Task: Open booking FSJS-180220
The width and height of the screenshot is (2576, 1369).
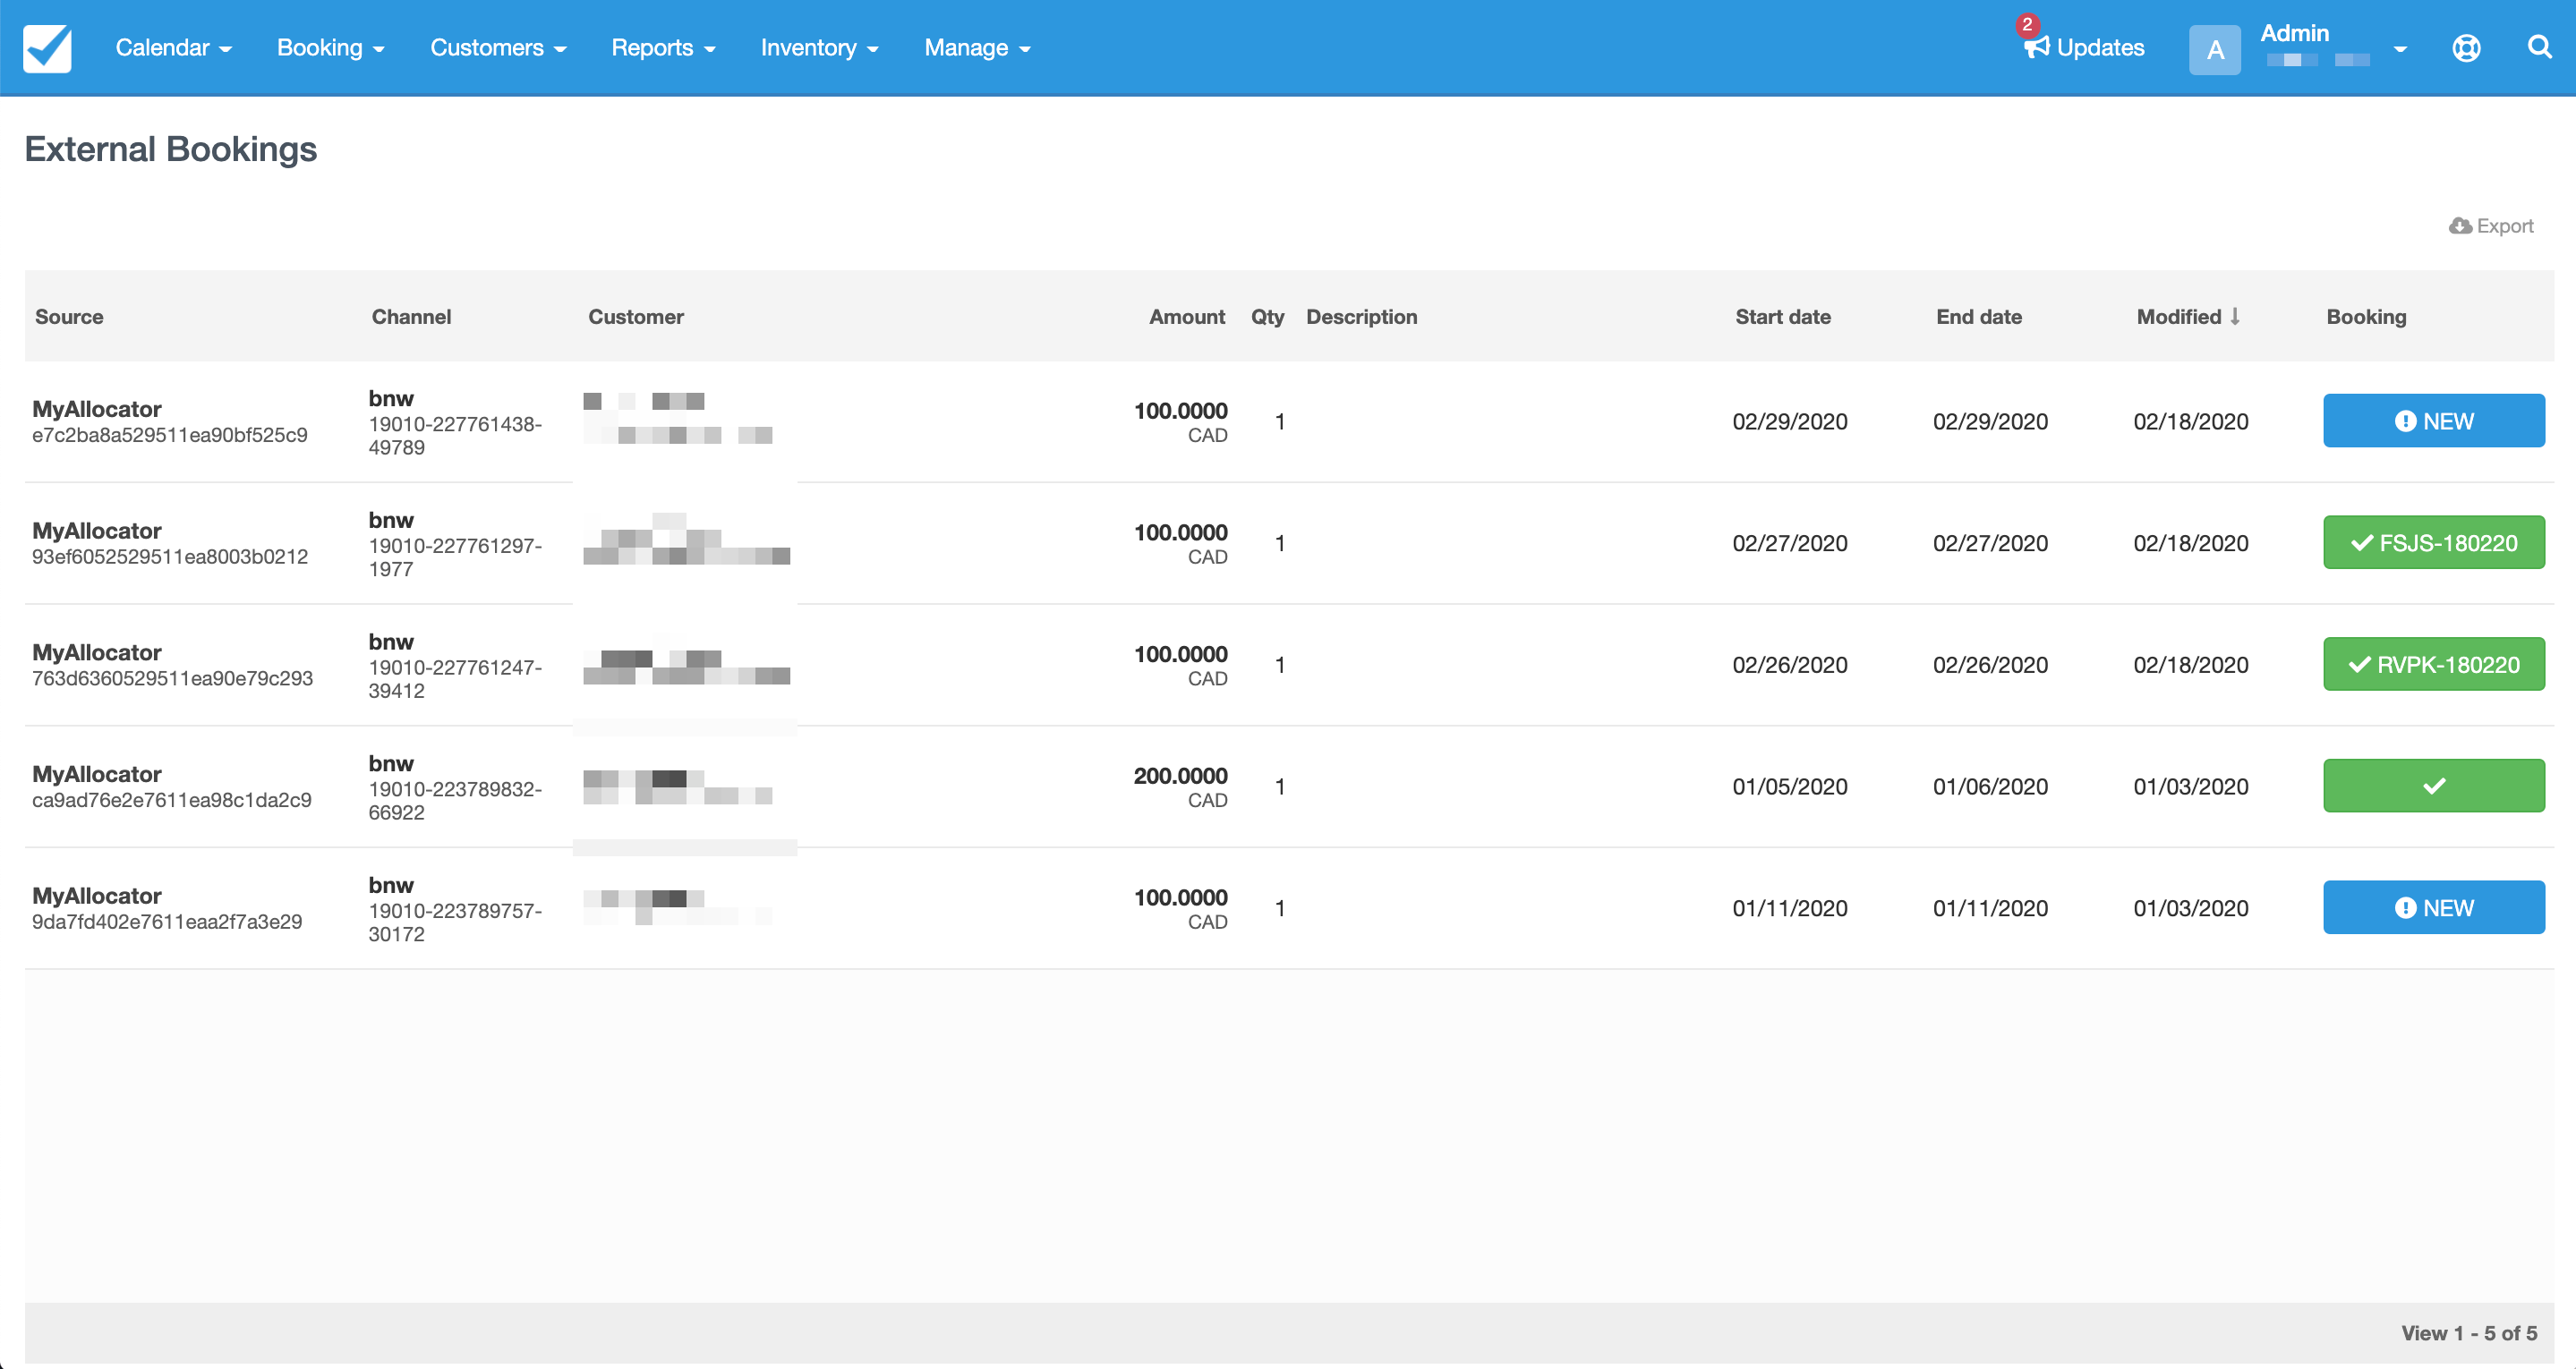Action: [2433, 543]
